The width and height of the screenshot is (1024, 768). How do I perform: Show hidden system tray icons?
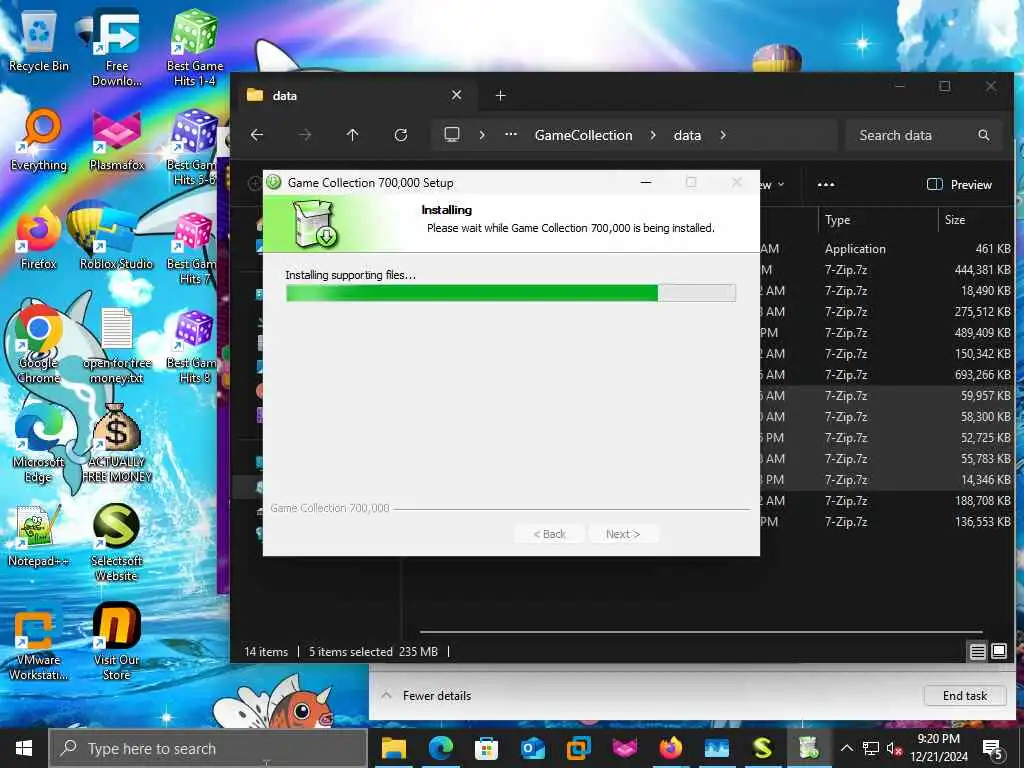(x=846, y=748)
